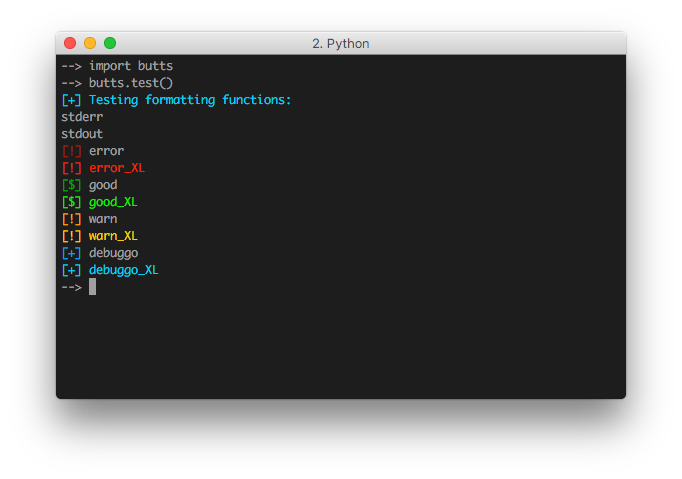Click the cyan "debuggo_XL" text
This screenshot has height=479, width=682.
(x=124, y=270)
